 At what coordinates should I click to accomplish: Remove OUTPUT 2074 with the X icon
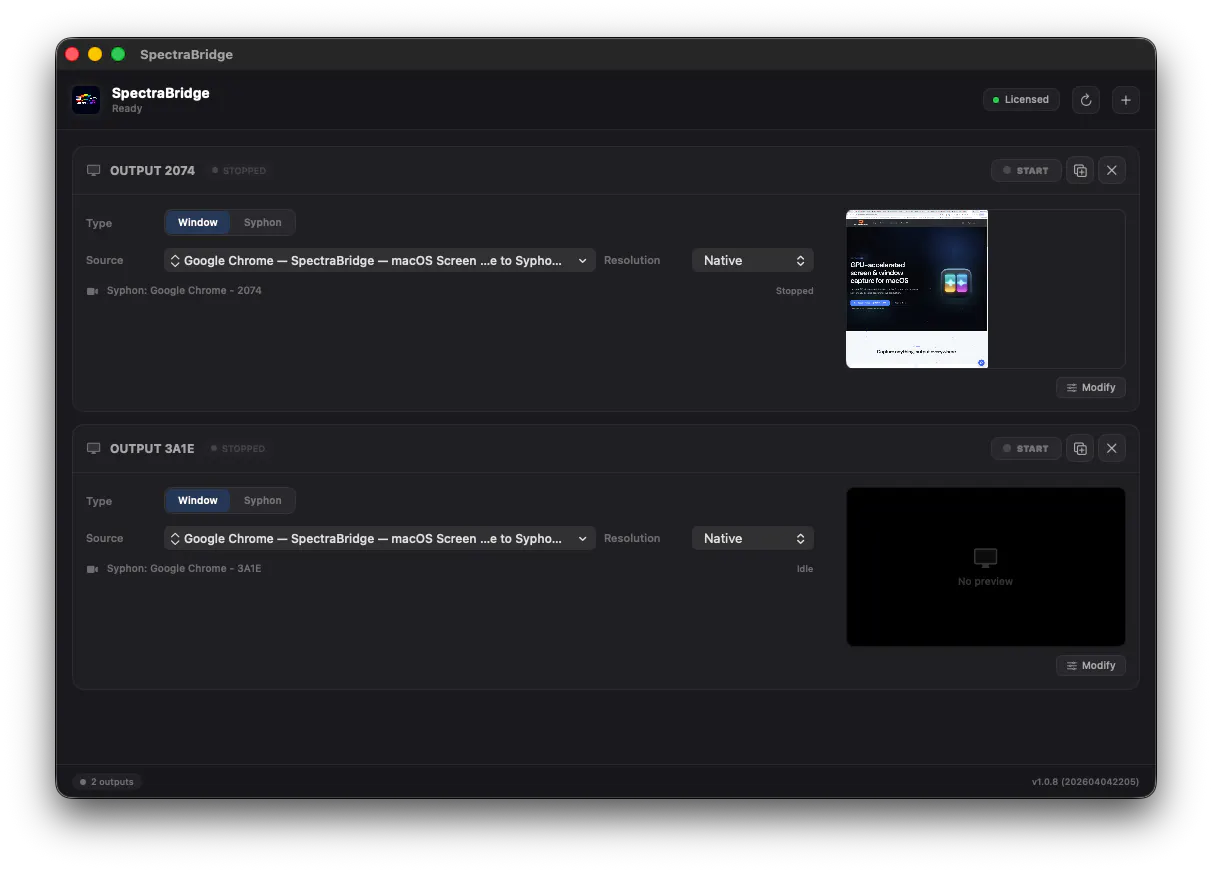click(x=1112, y=171)
